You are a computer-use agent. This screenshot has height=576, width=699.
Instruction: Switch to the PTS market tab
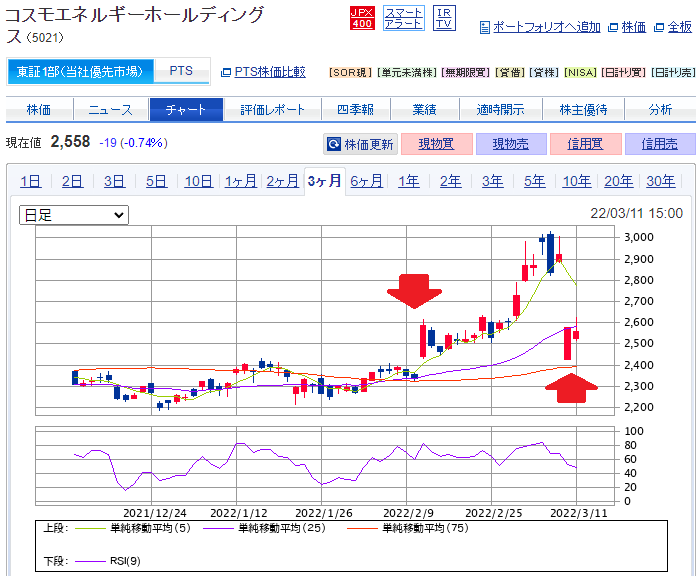(x=181, y=71)
